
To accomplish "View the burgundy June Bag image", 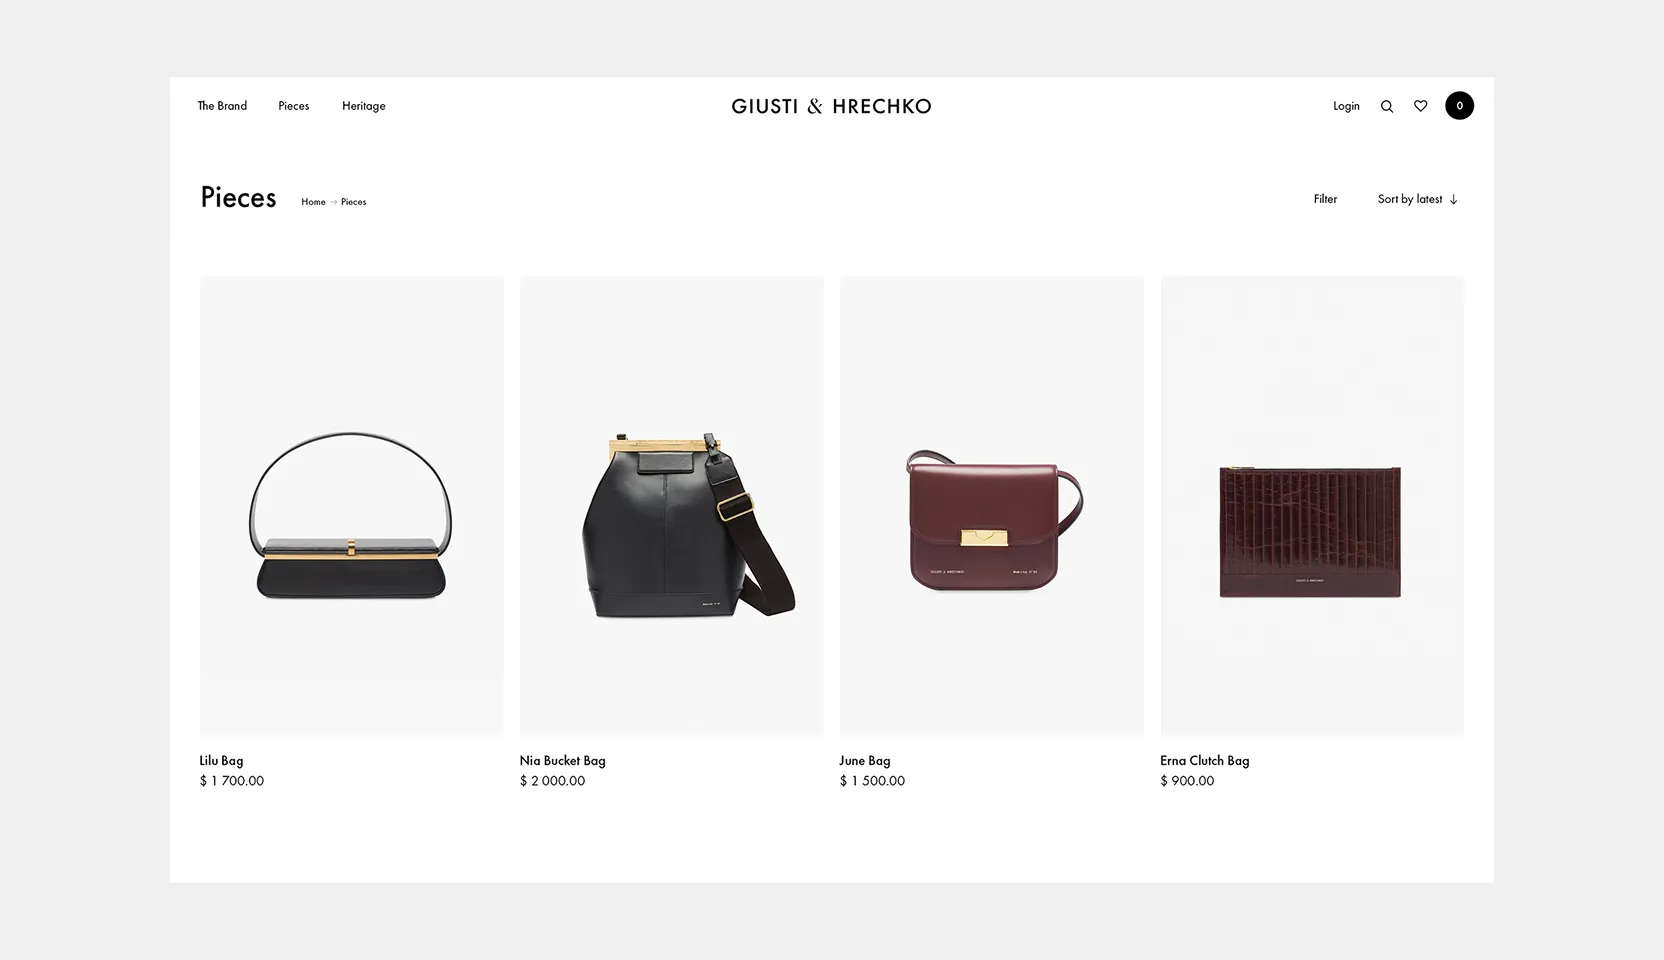I will point(992,506).
